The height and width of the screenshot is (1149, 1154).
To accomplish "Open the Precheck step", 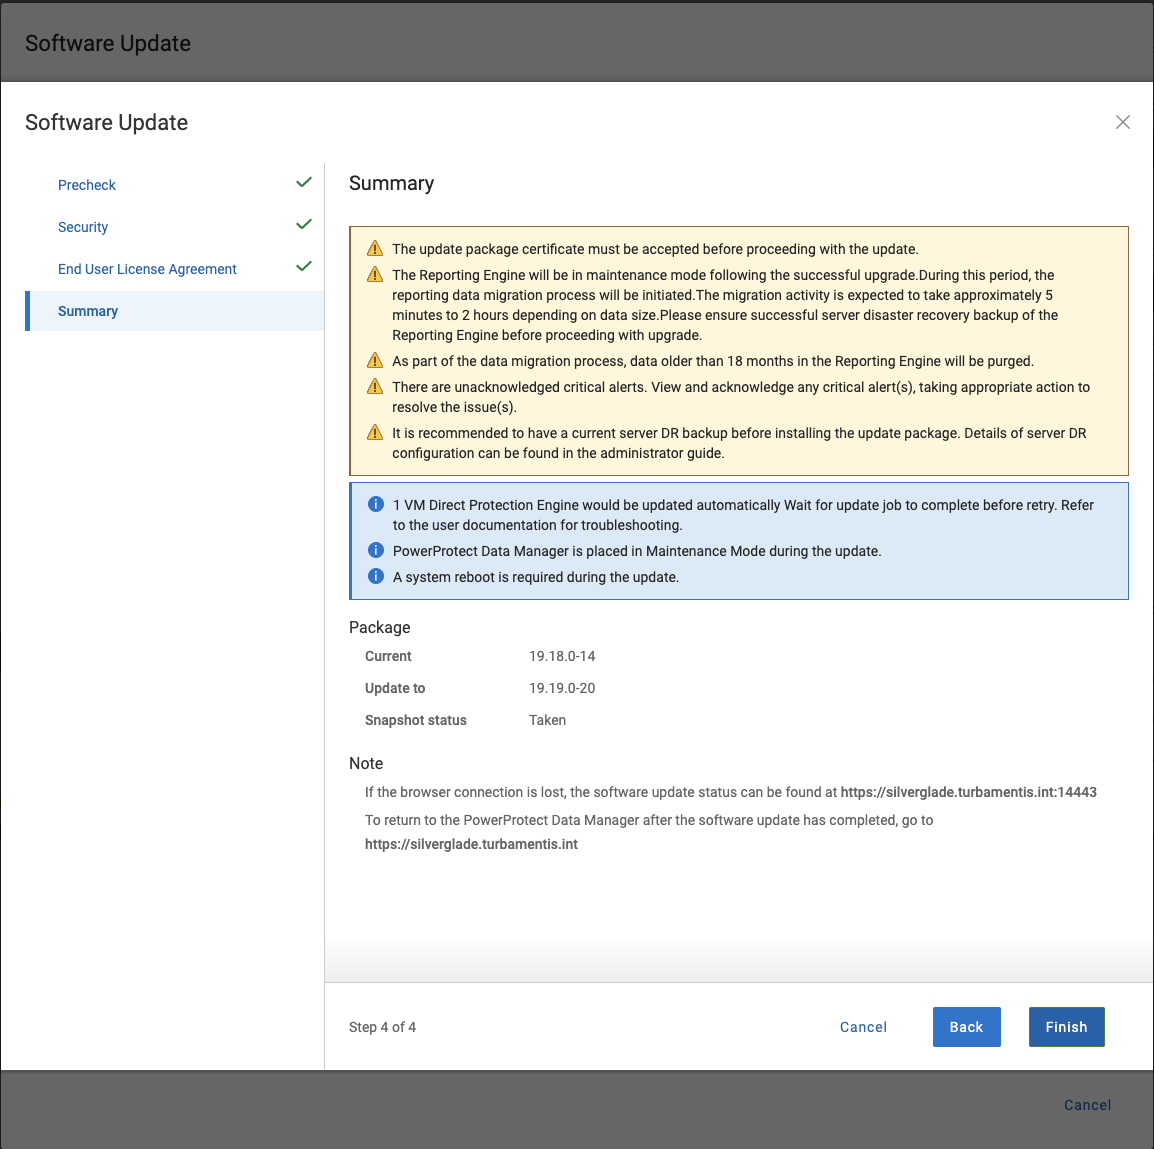I will (87, 185).
